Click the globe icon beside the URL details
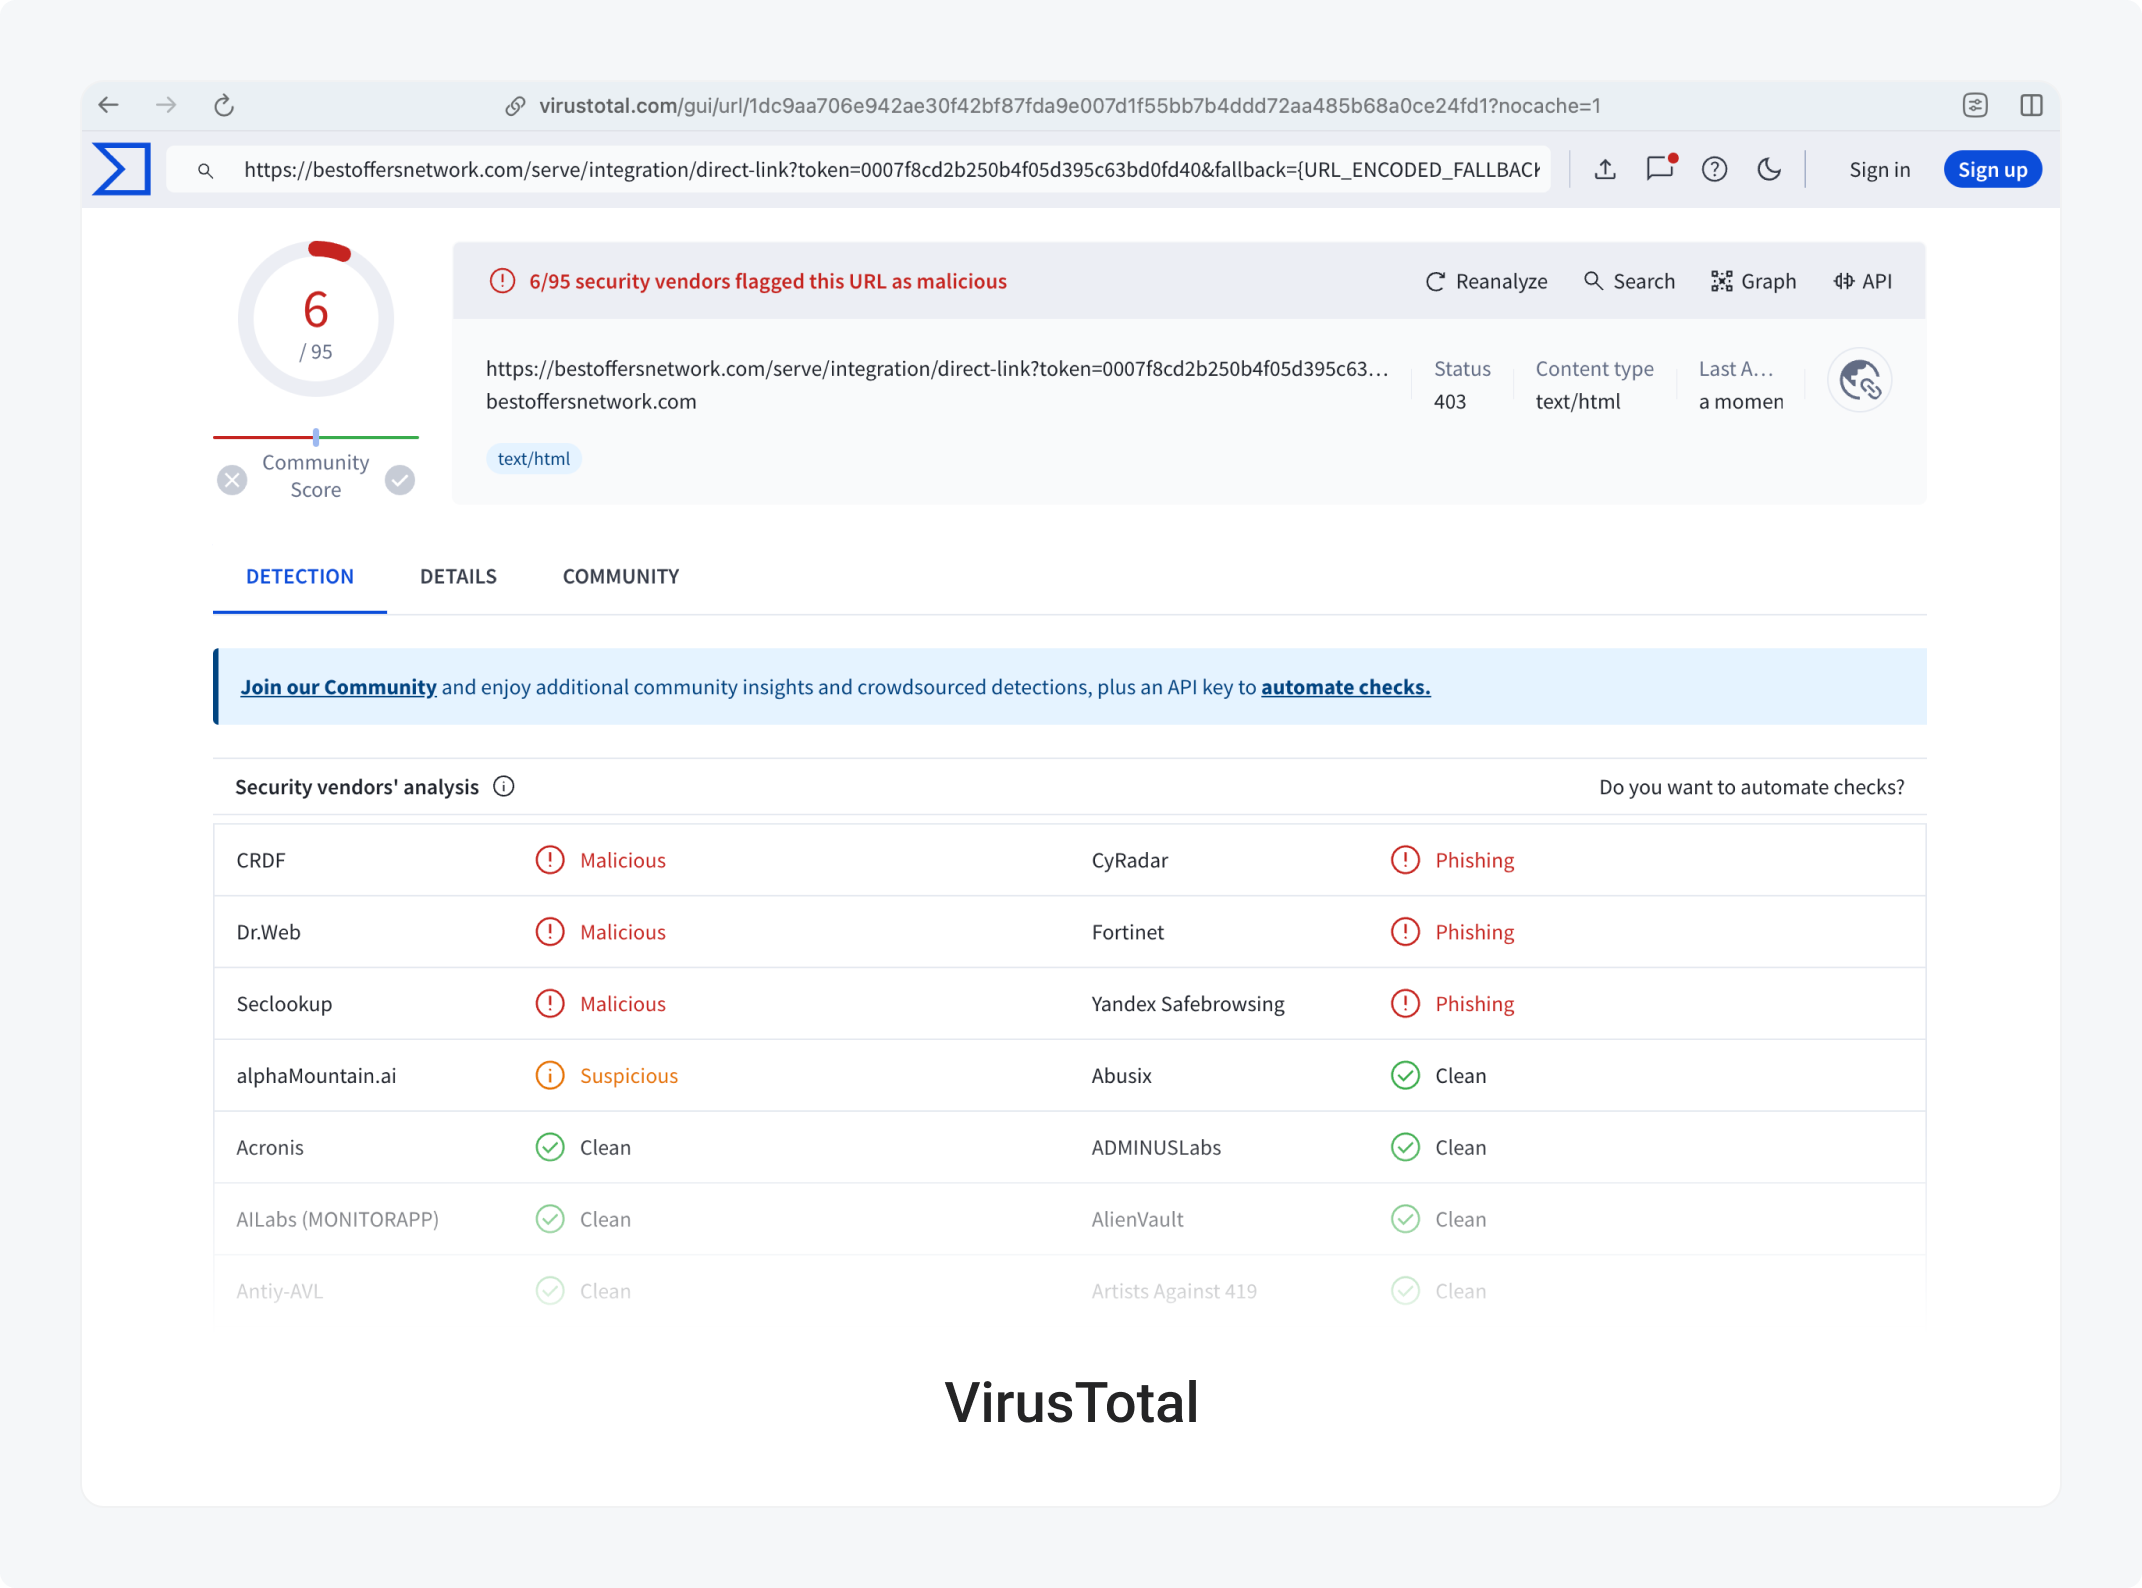 (1859, 380)
